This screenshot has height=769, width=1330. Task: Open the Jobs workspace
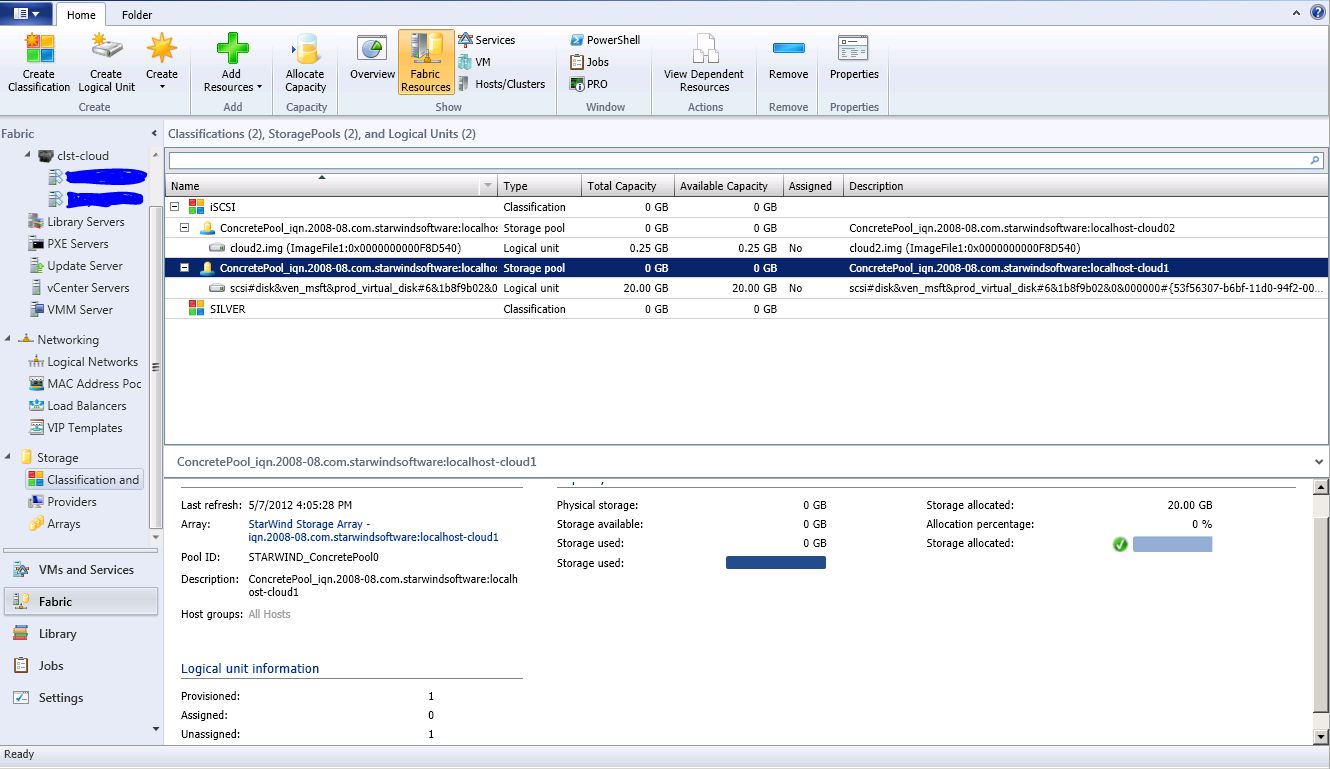click(x=80, y=666)
